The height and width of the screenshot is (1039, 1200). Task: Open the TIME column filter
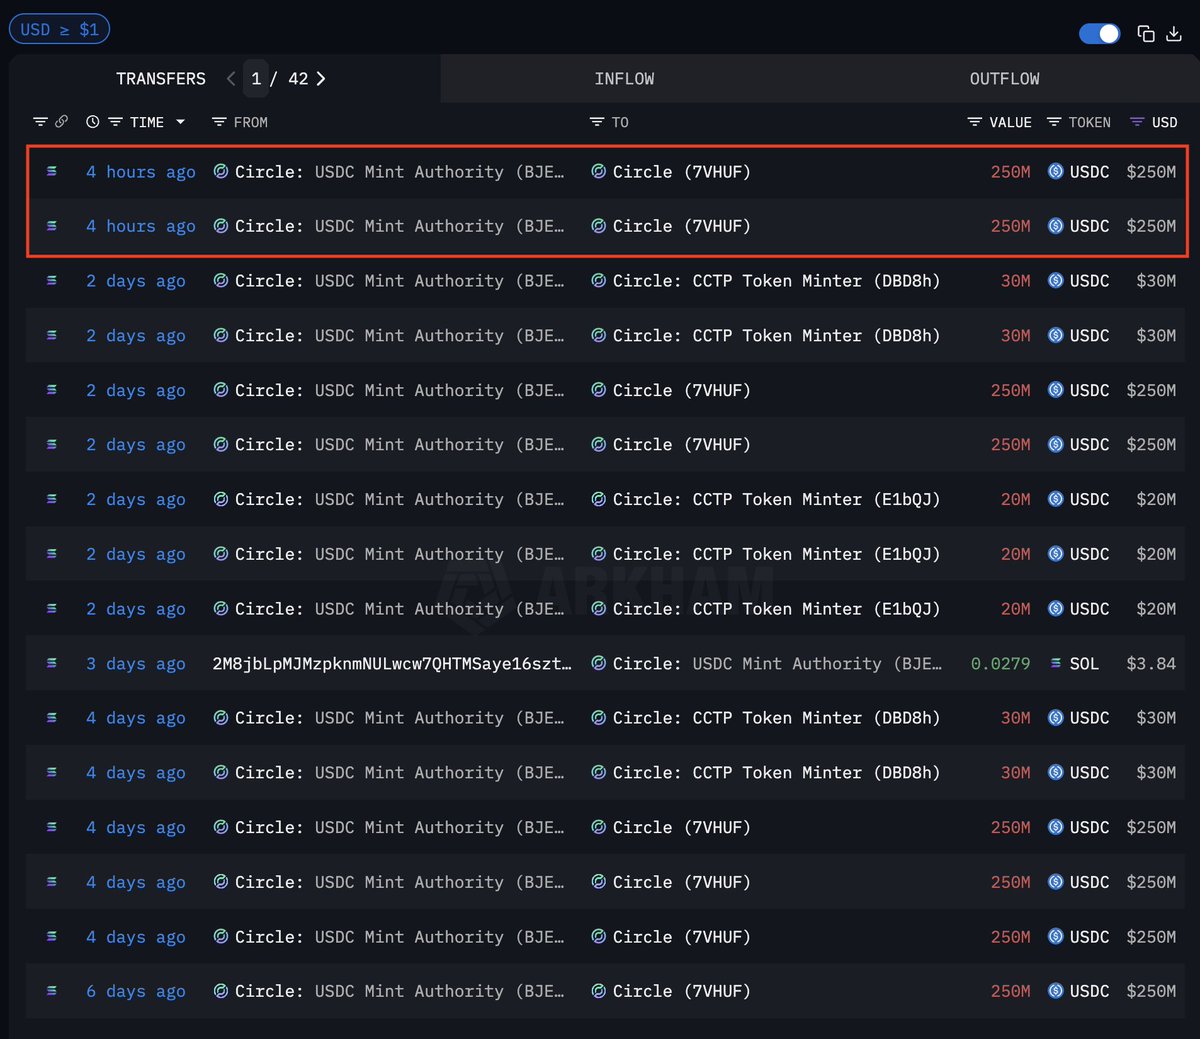tap(116, 122)
